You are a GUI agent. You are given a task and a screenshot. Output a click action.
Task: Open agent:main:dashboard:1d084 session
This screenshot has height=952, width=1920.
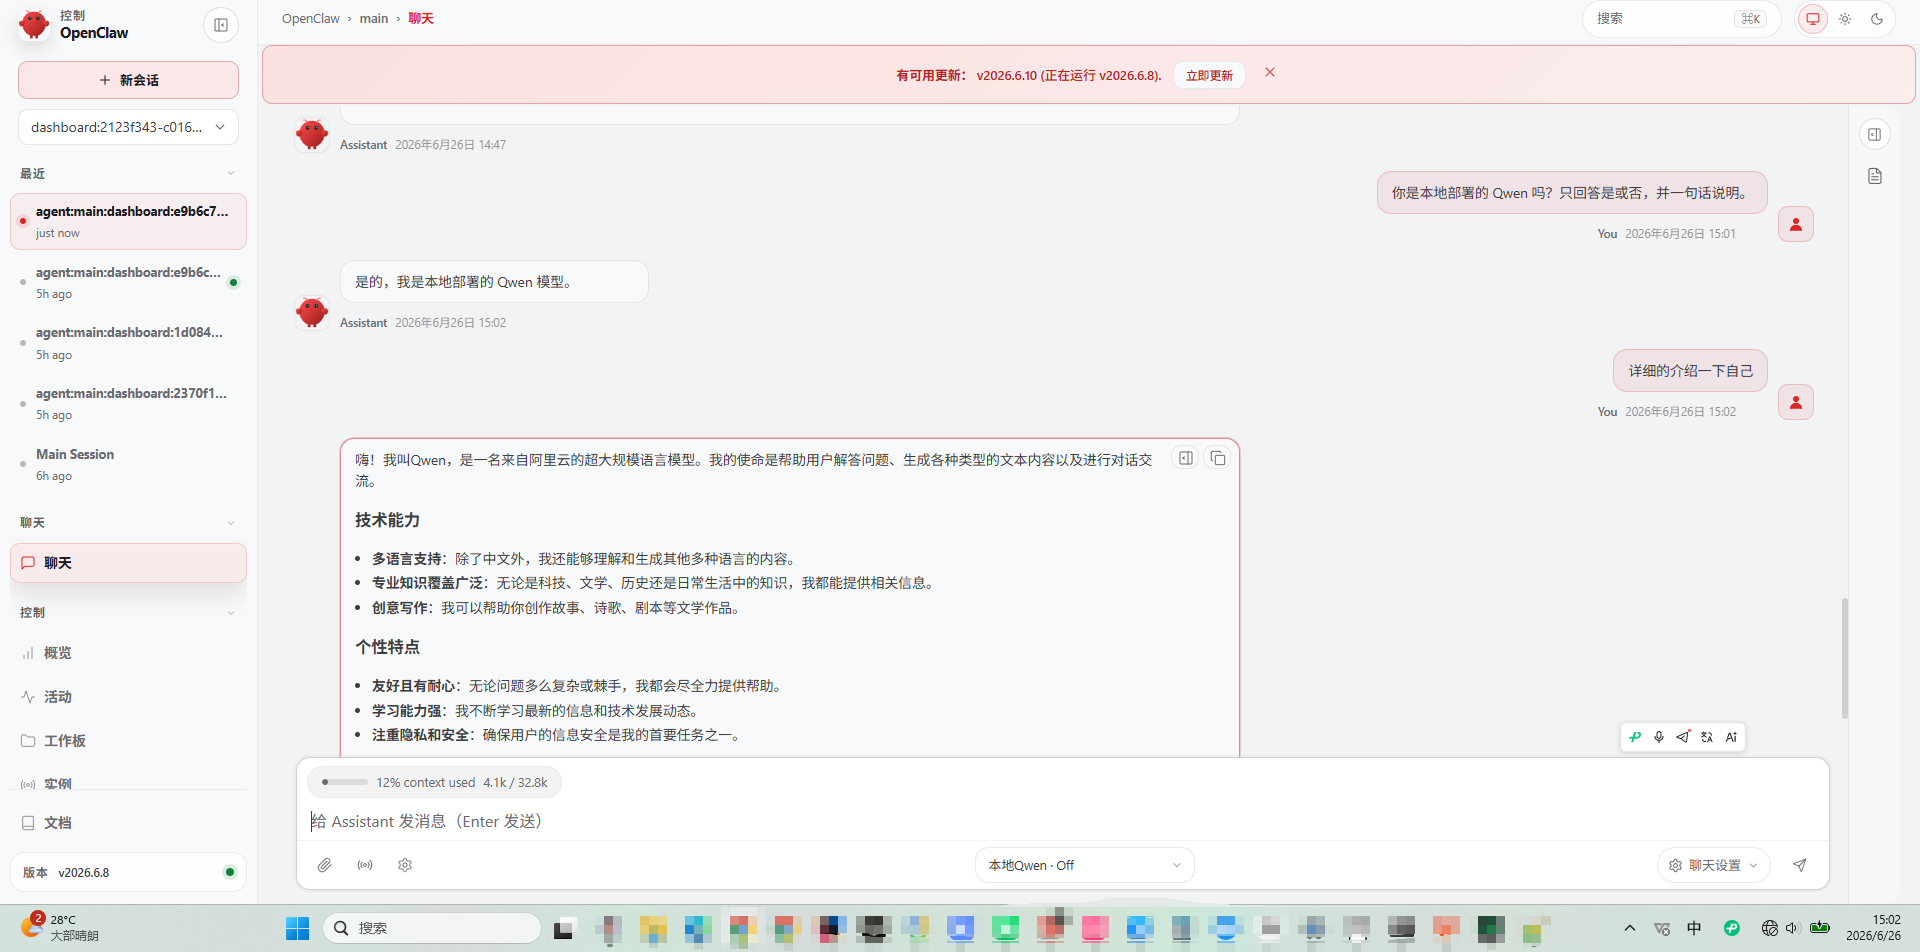click(128, 343)
